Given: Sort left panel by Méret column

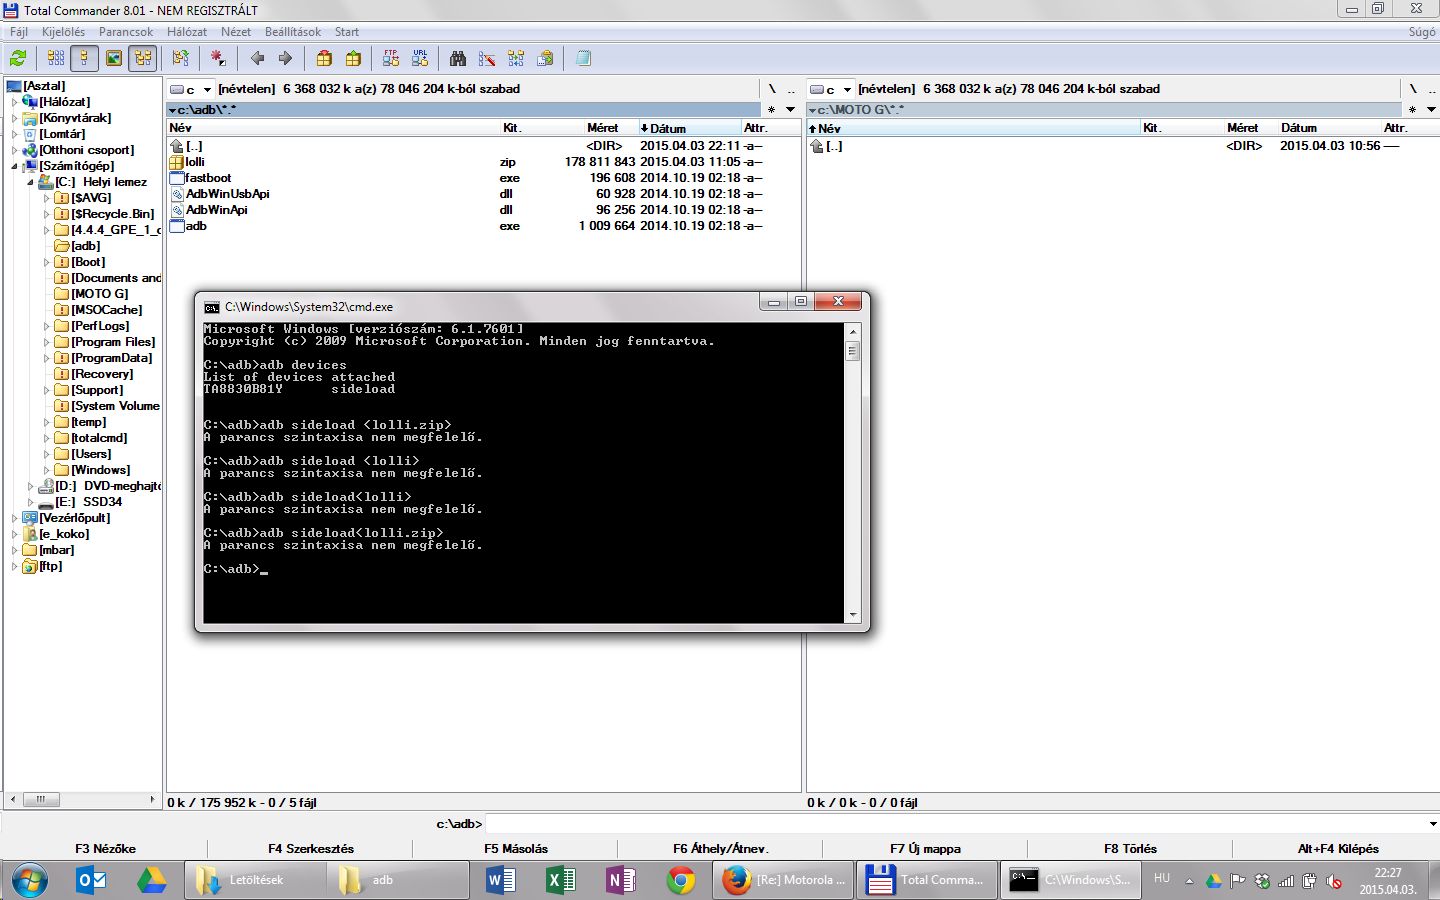Looking at the screenshot, I should (602, 128).
